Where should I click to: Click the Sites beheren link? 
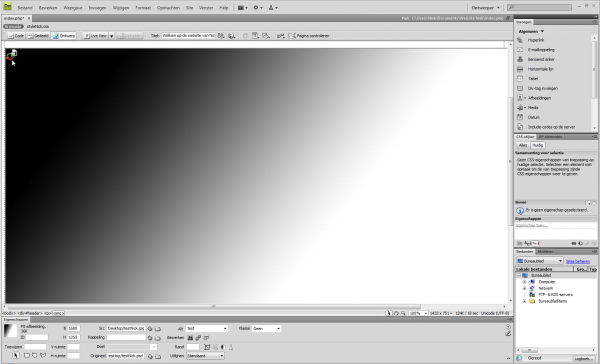[x=577, y=261]
